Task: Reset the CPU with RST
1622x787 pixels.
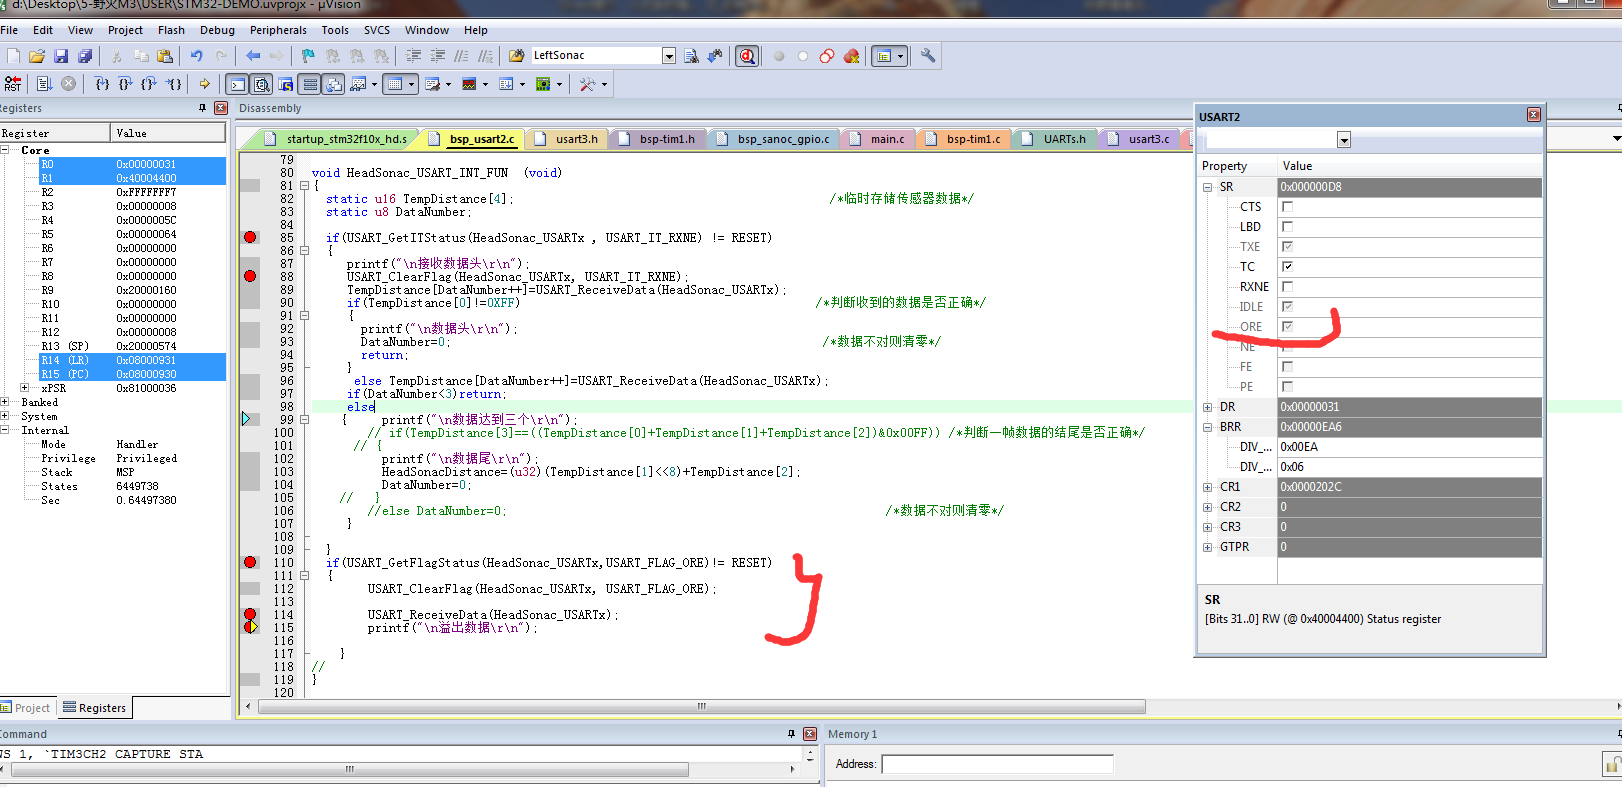Action: (x=13, y=84)
